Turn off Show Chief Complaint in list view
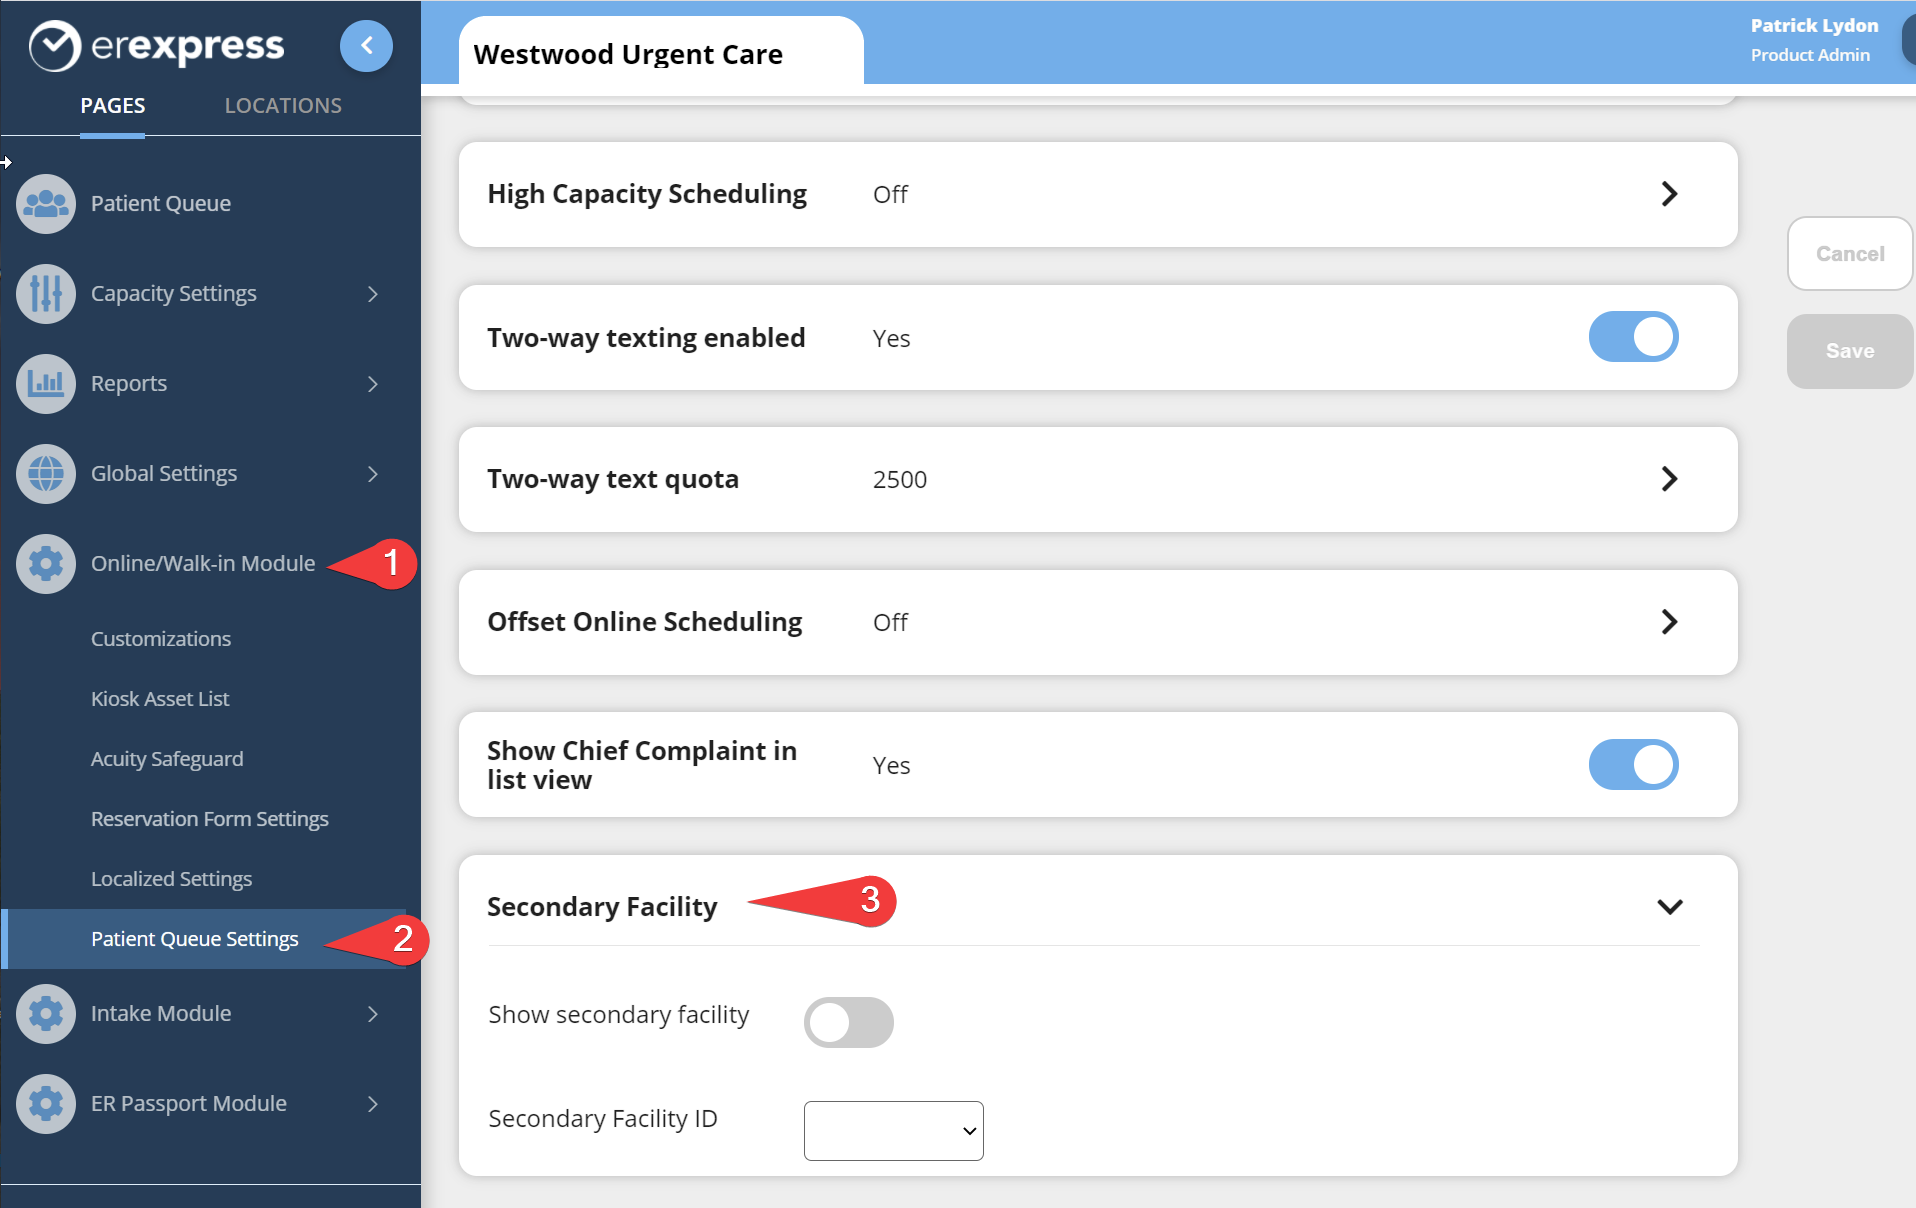1916x1208 pixels. click(x=1633, y=765)
